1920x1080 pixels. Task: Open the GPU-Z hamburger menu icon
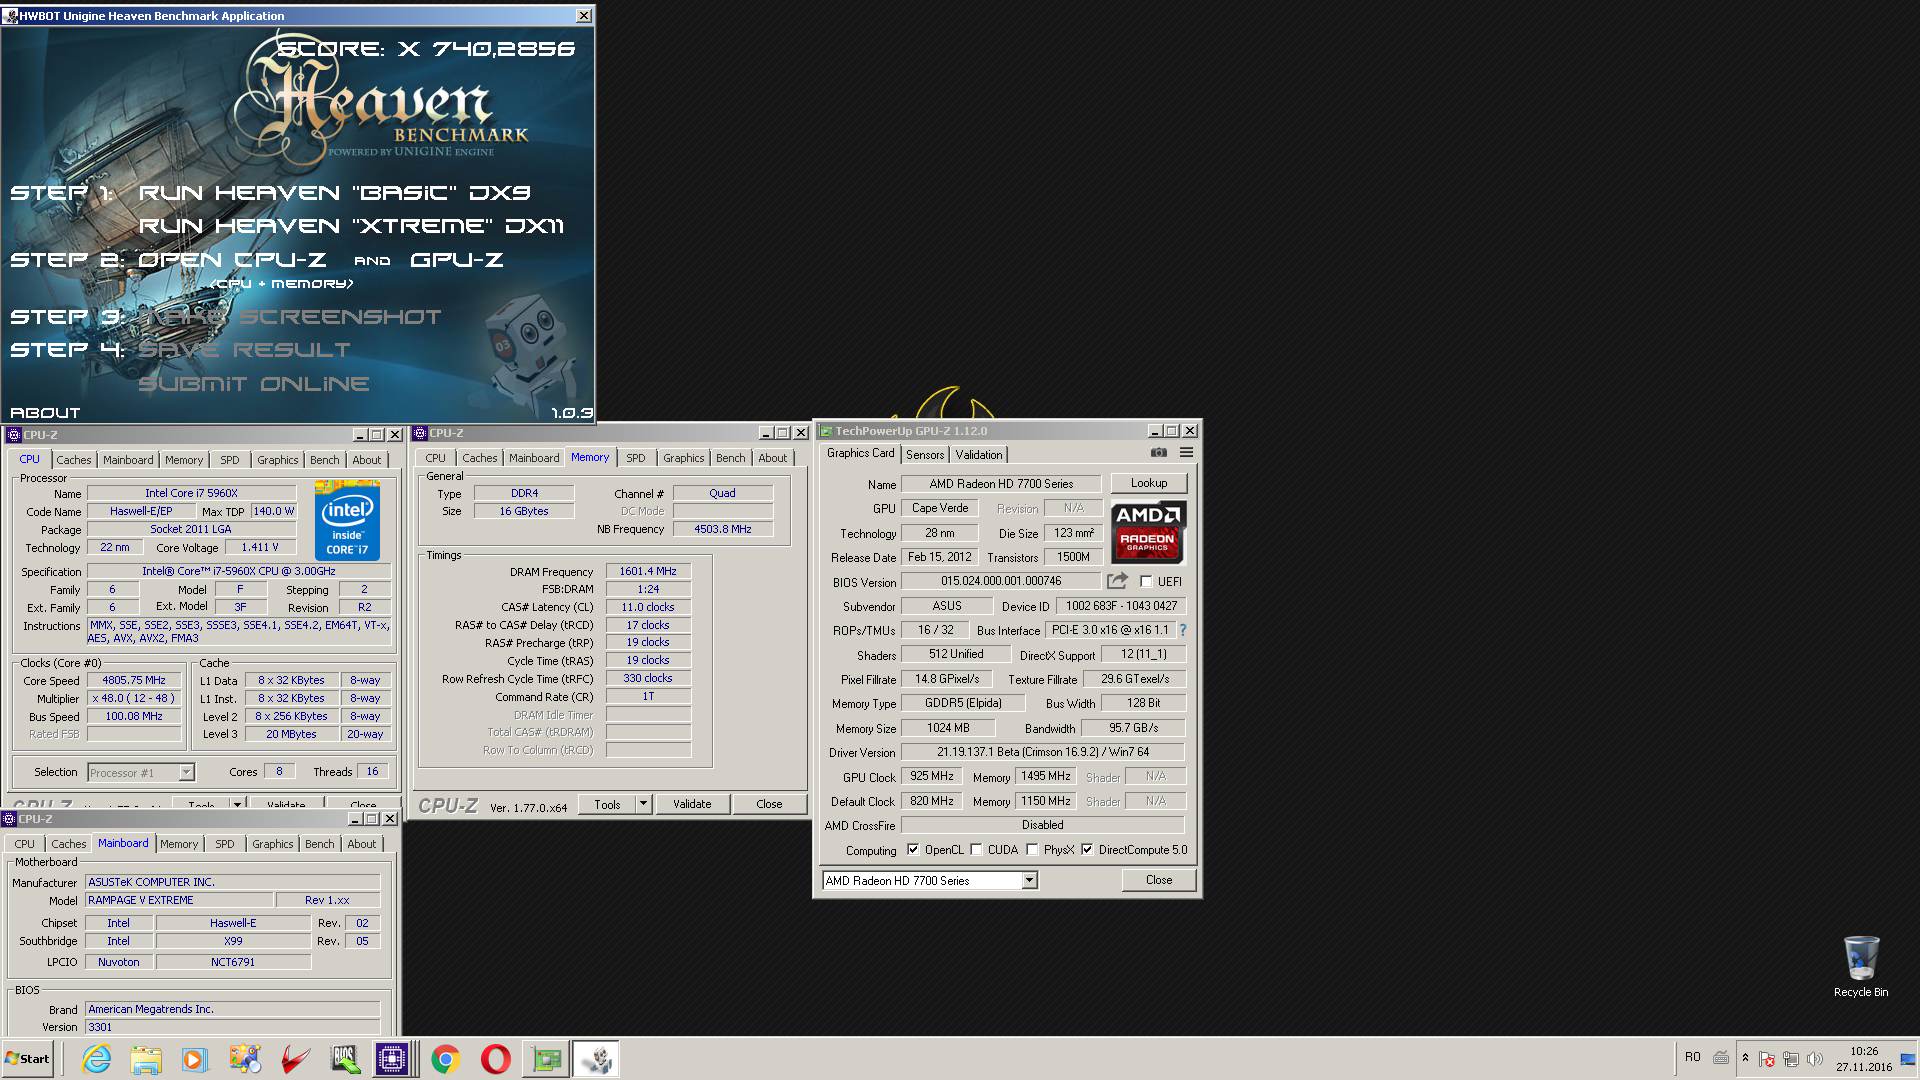pos(1186,453)
